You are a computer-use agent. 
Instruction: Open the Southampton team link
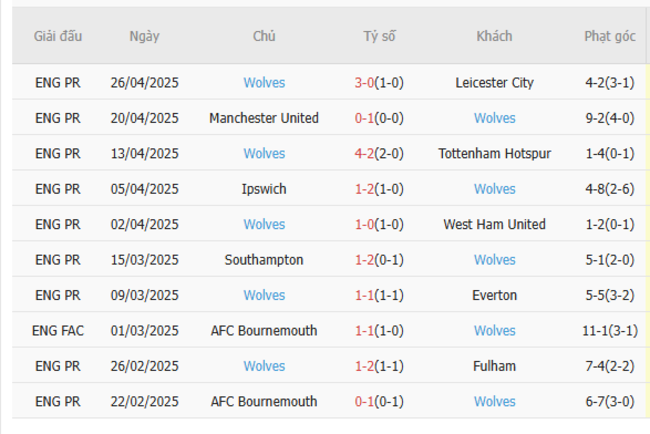point(264,260)
